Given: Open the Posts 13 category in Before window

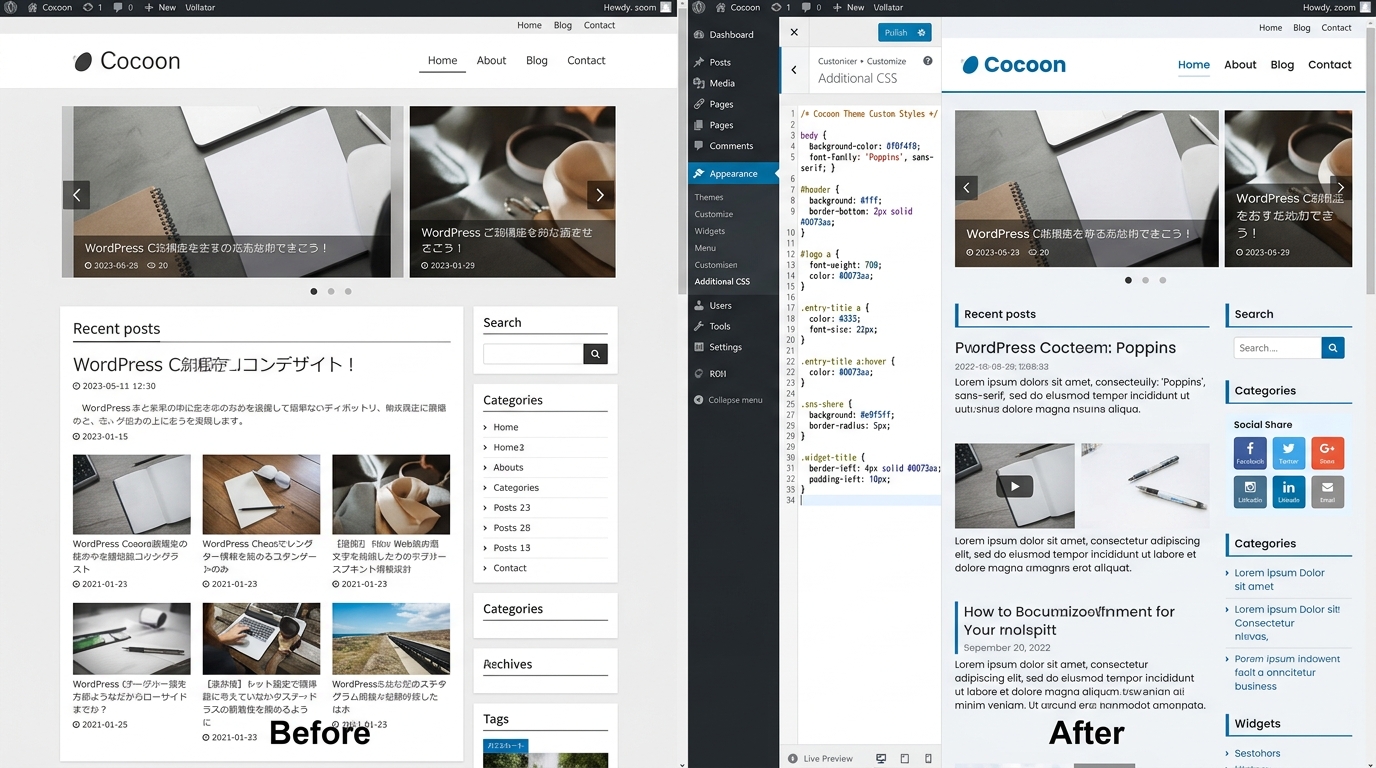Looking at the screenshot, I should [x=512, y=547].
